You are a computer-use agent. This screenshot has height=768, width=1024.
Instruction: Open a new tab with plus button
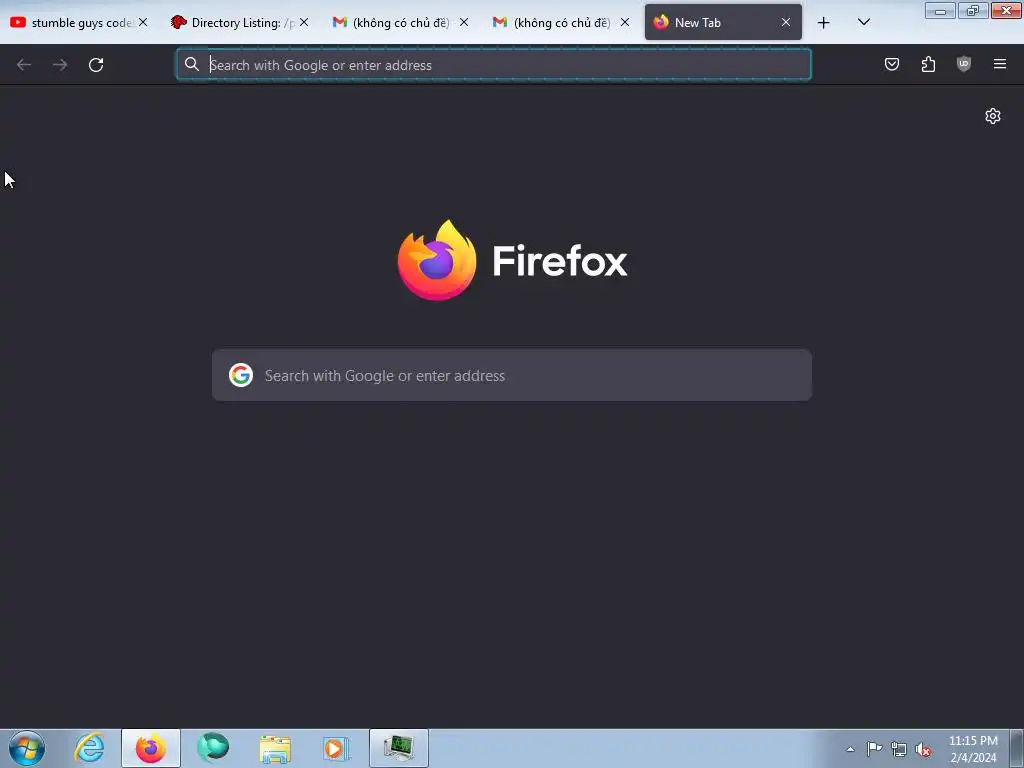point(824,22)
